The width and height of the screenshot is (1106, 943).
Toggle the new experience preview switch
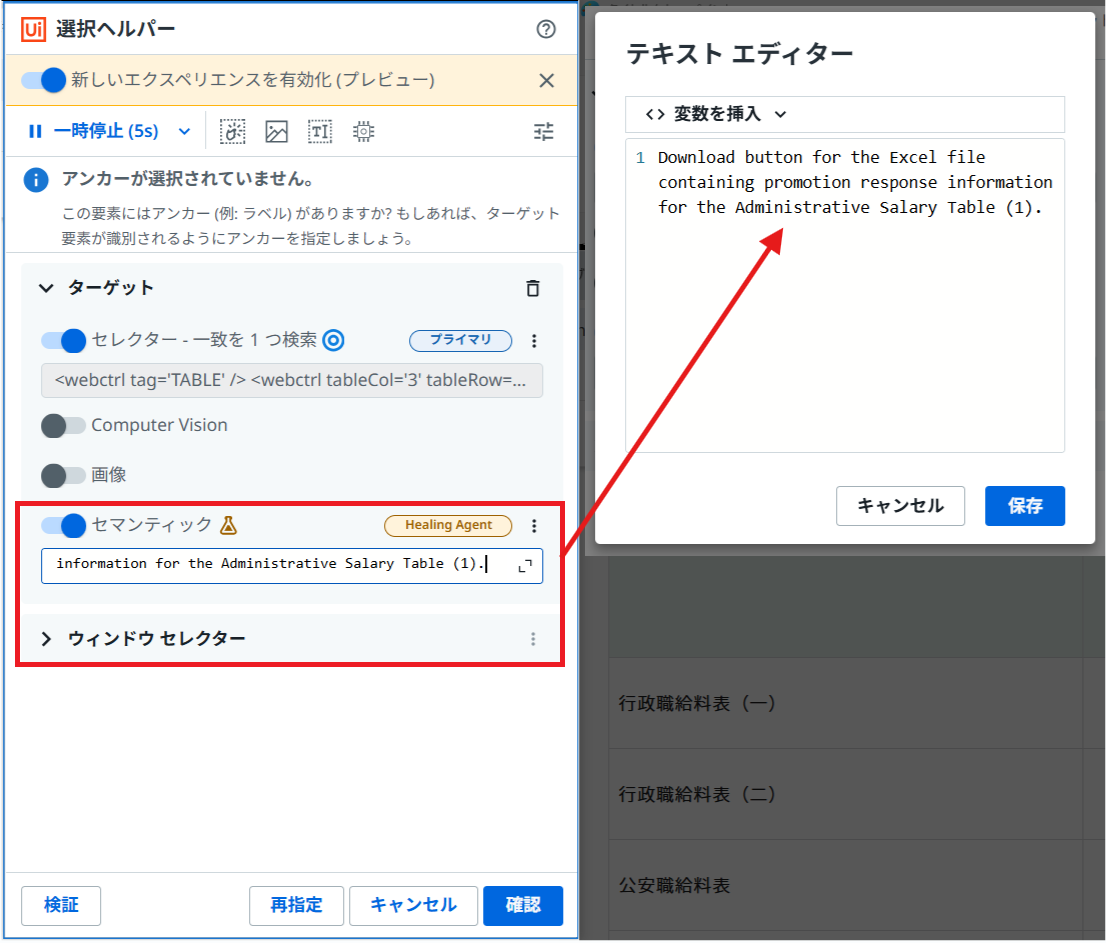coord(44,80)
